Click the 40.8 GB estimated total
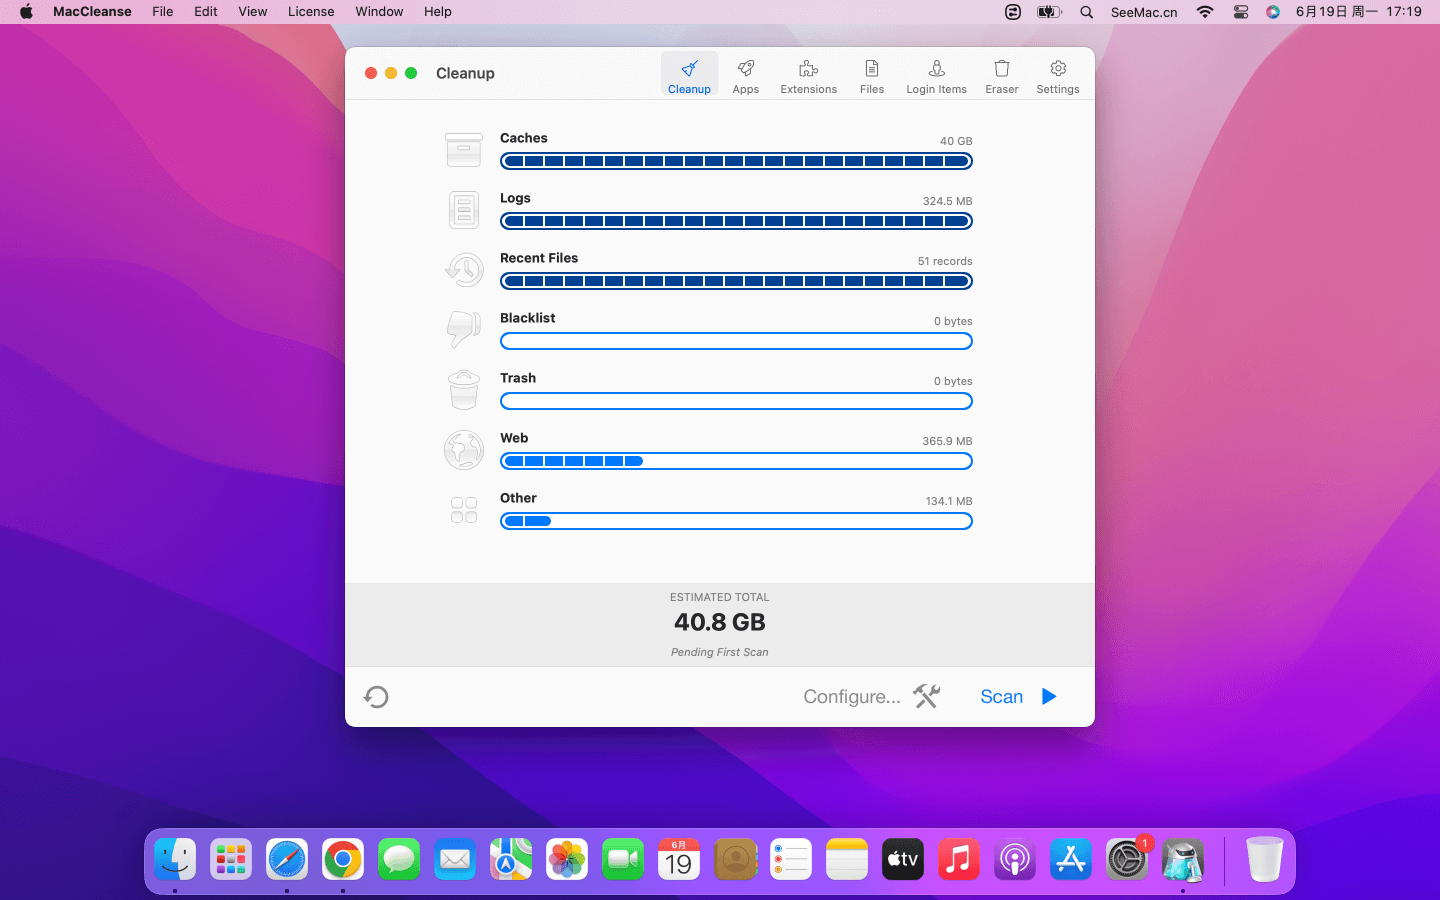The width and height of the screenshot is (1440, 900). click(720, 622)
